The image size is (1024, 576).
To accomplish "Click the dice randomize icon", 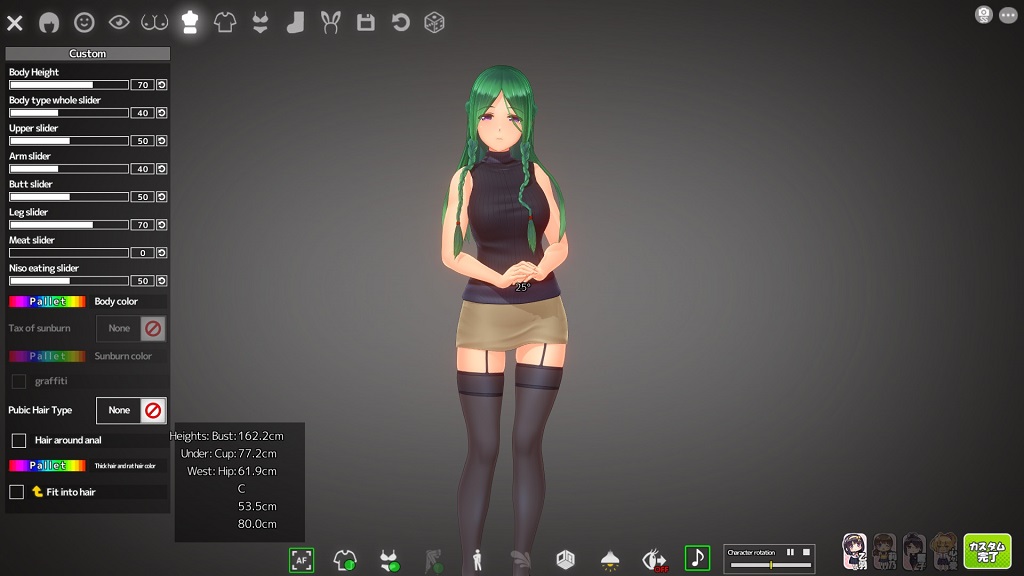I will pos(434,22).
